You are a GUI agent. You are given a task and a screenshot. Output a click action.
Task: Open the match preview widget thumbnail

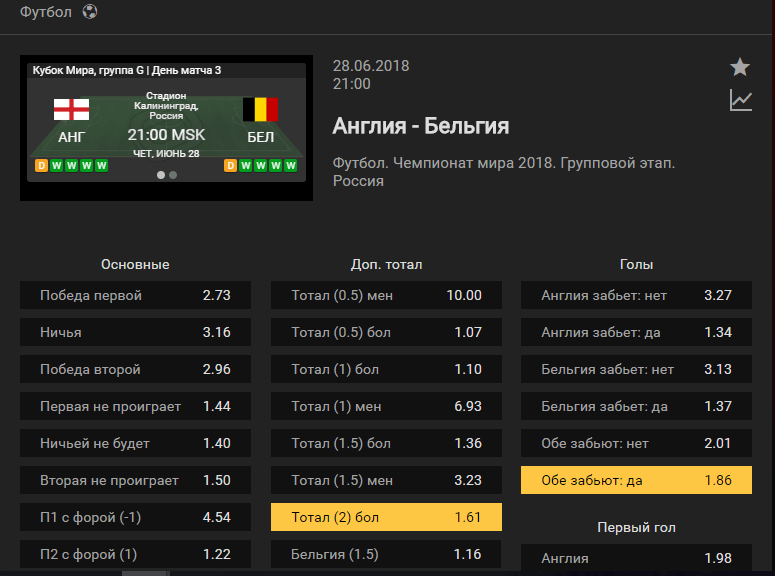[166, 128]
